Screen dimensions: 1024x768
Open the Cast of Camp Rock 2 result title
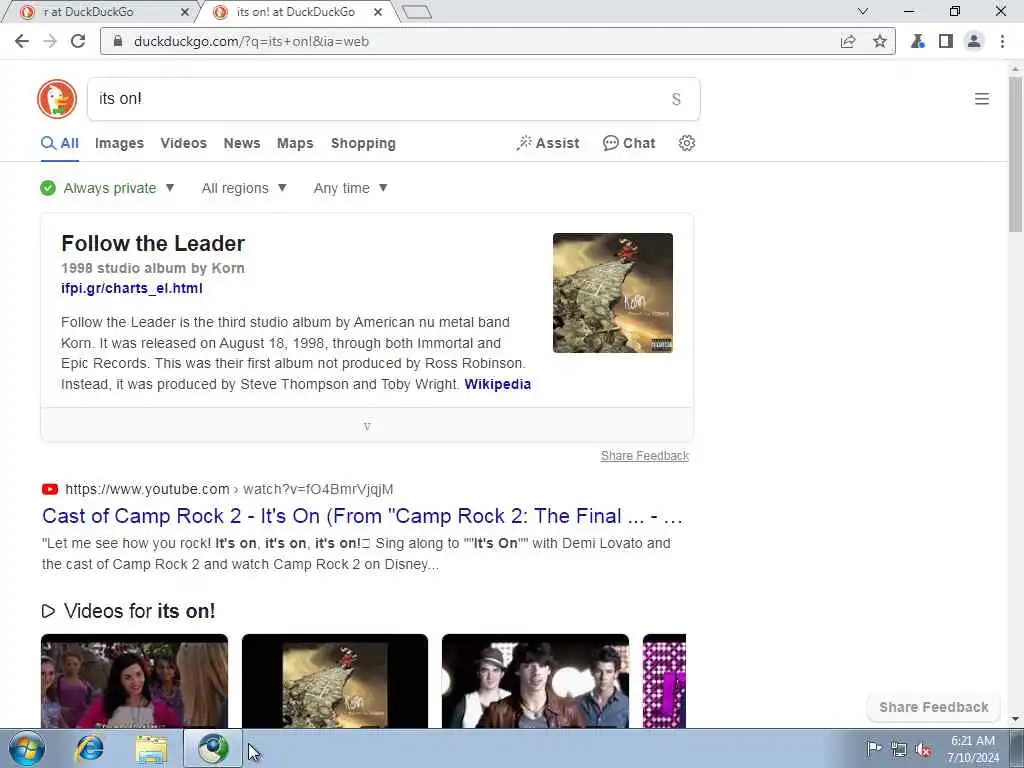362,516
